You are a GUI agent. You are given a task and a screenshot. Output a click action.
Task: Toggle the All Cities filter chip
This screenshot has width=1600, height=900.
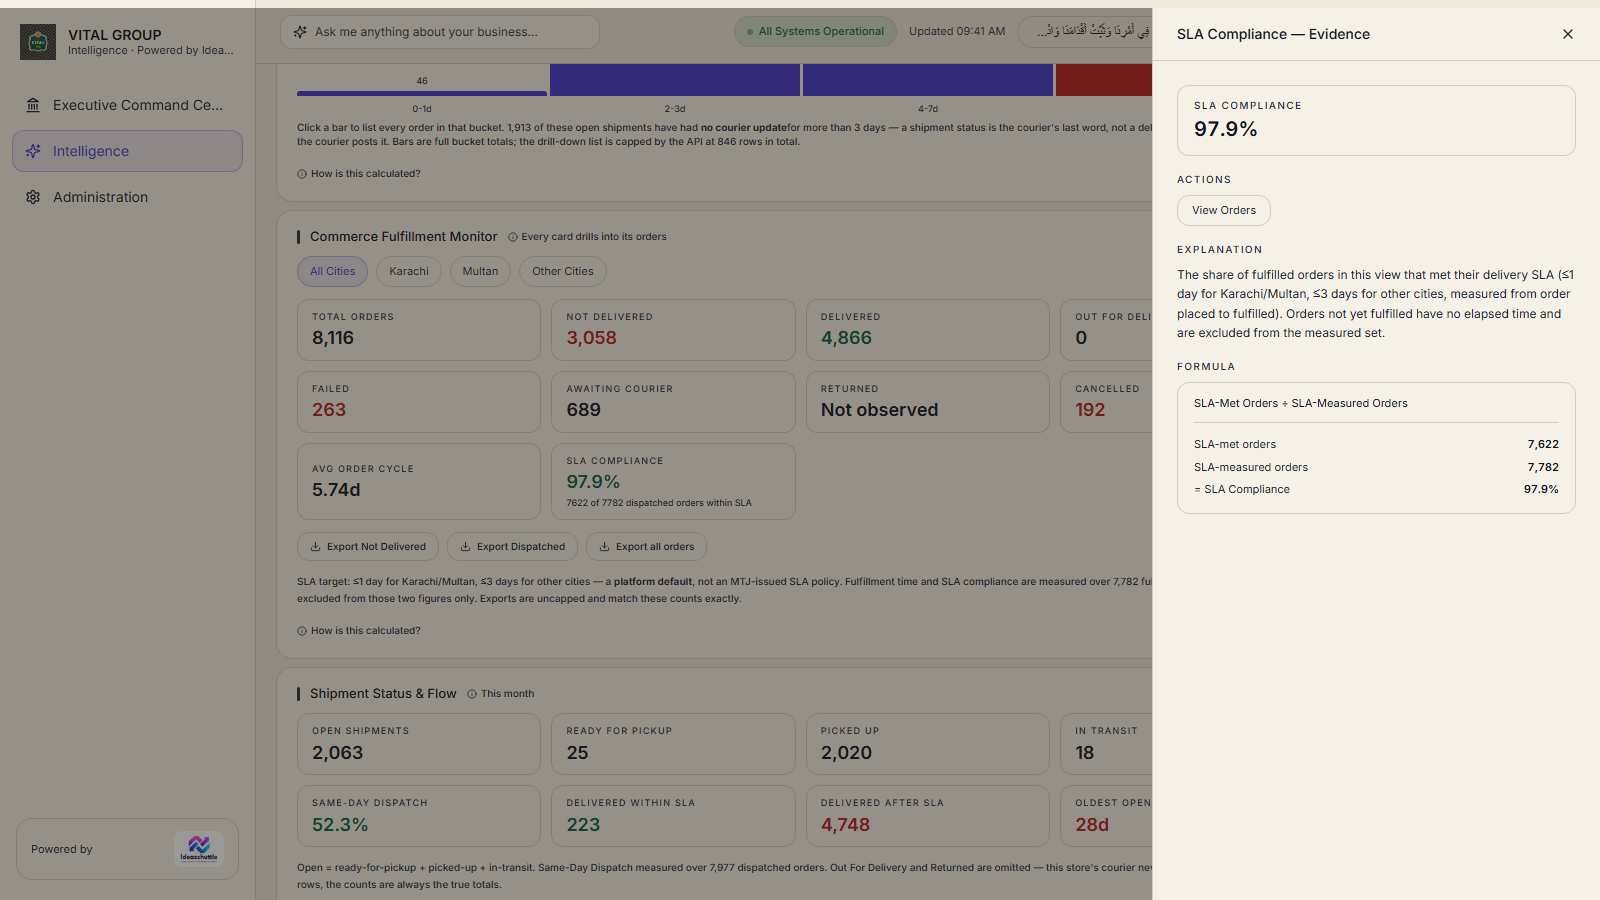point(333,271)
